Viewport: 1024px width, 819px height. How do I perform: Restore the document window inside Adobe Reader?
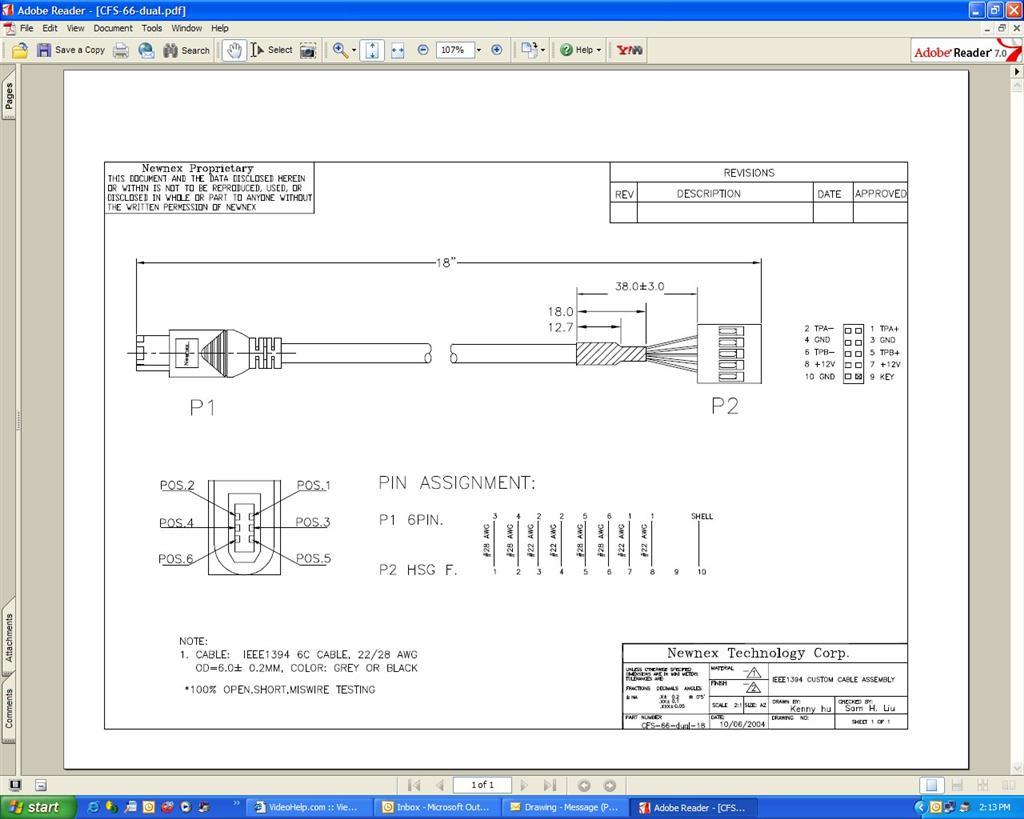click(1001, 28)
